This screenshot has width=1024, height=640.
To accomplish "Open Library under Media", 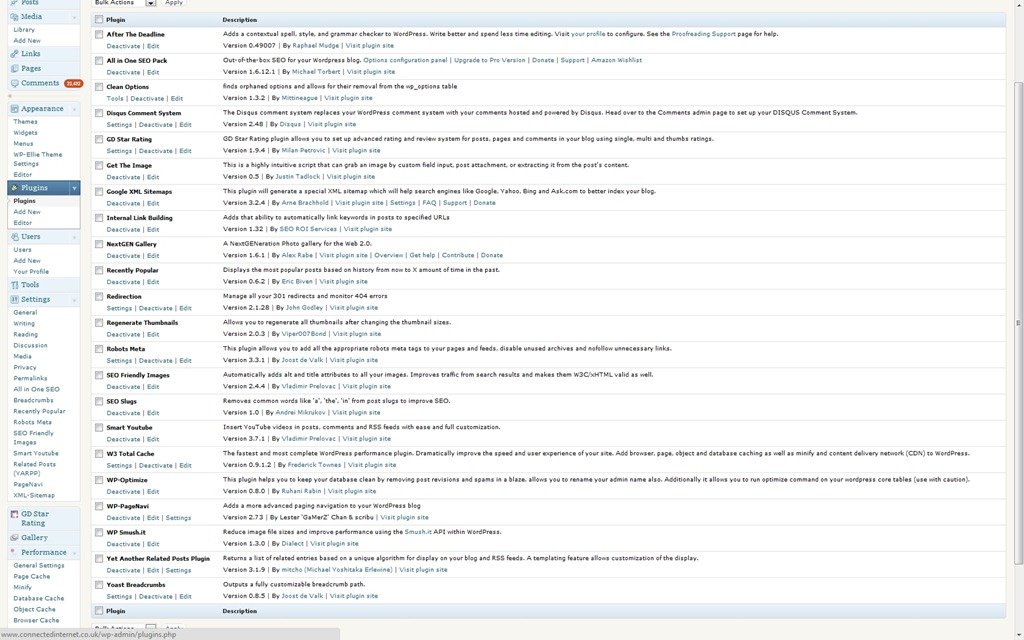I will pos(24,29).
